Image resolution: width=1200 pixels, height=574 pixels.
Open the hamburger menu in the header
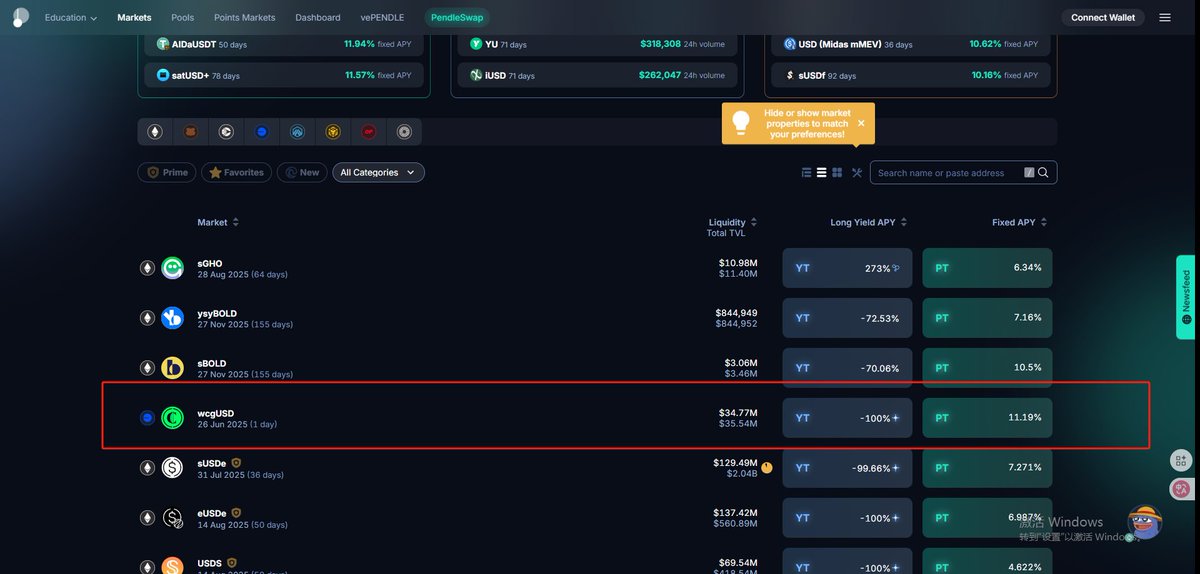pyautogui.click(x=1165, y=18)
